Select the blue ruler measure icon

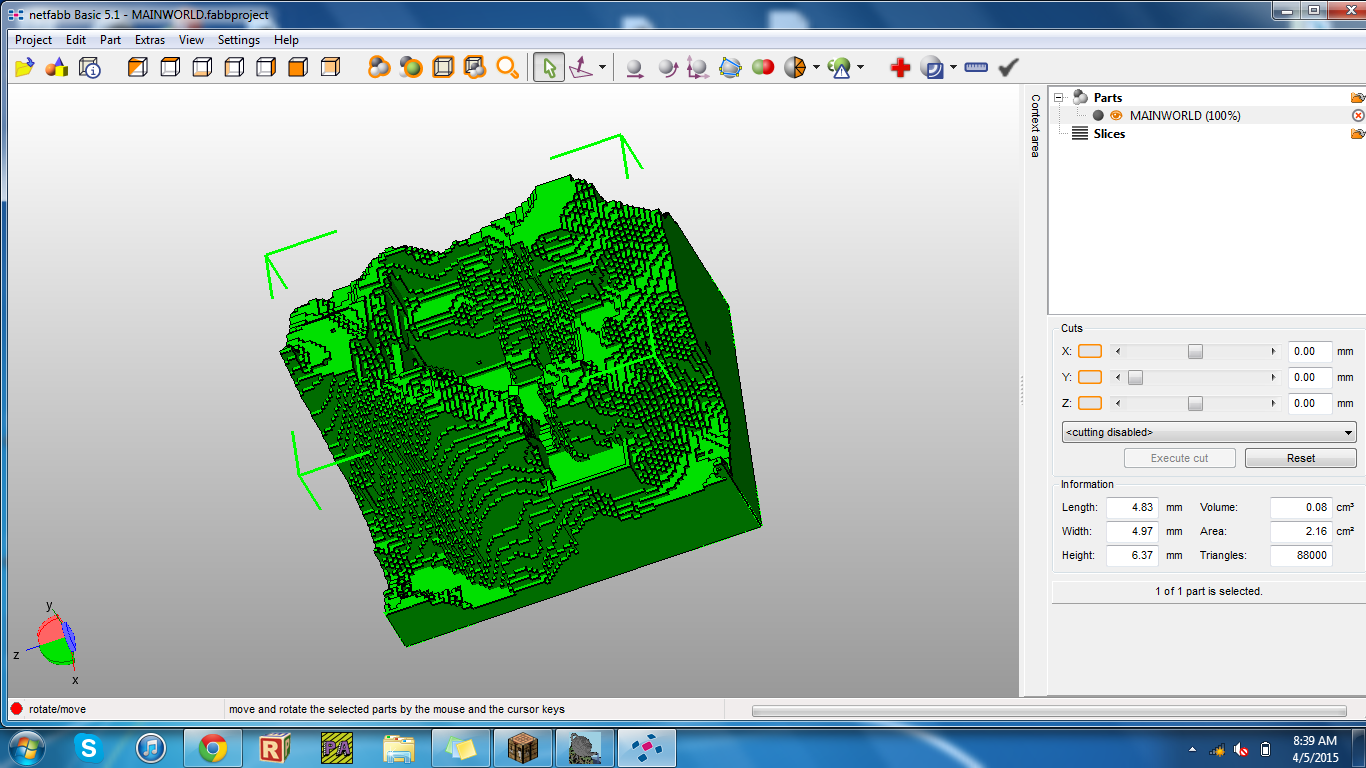pyautogui.click(x=976, y=67)
